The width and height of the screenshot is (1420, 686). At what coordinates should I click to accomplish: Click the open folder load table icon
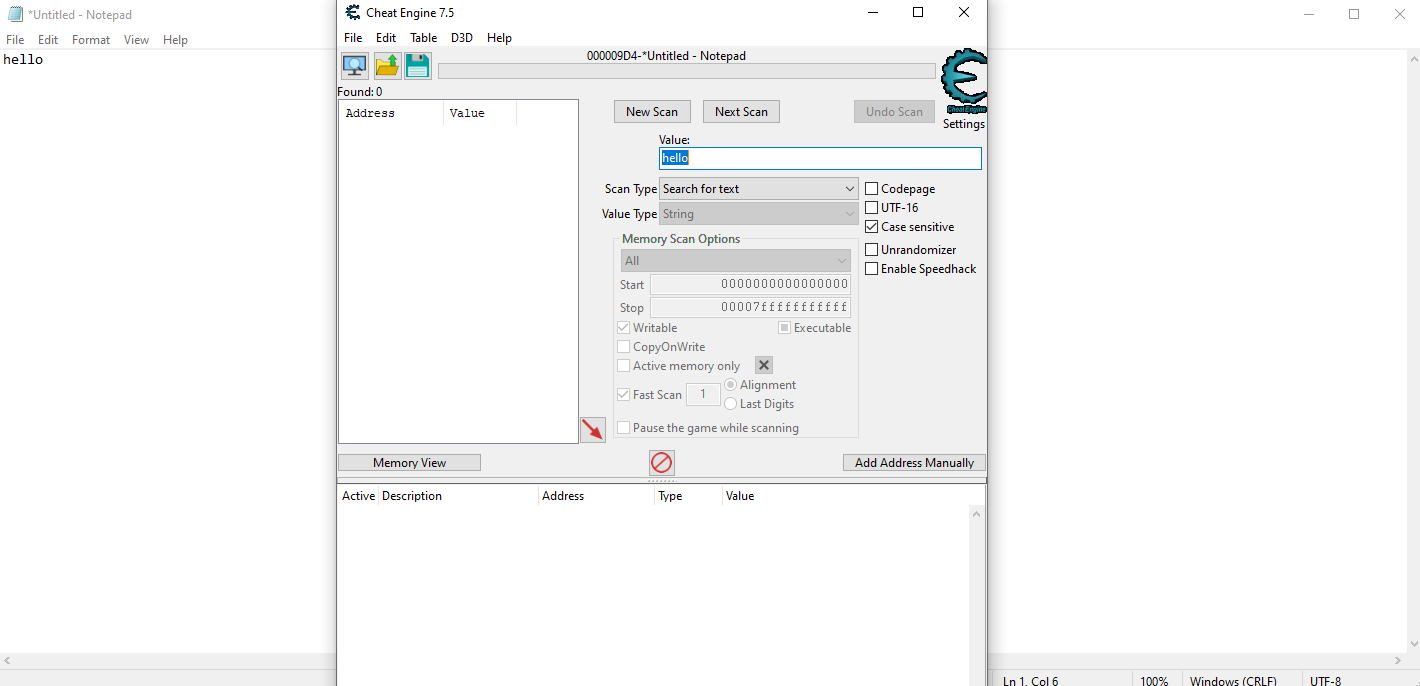point(387,66)
